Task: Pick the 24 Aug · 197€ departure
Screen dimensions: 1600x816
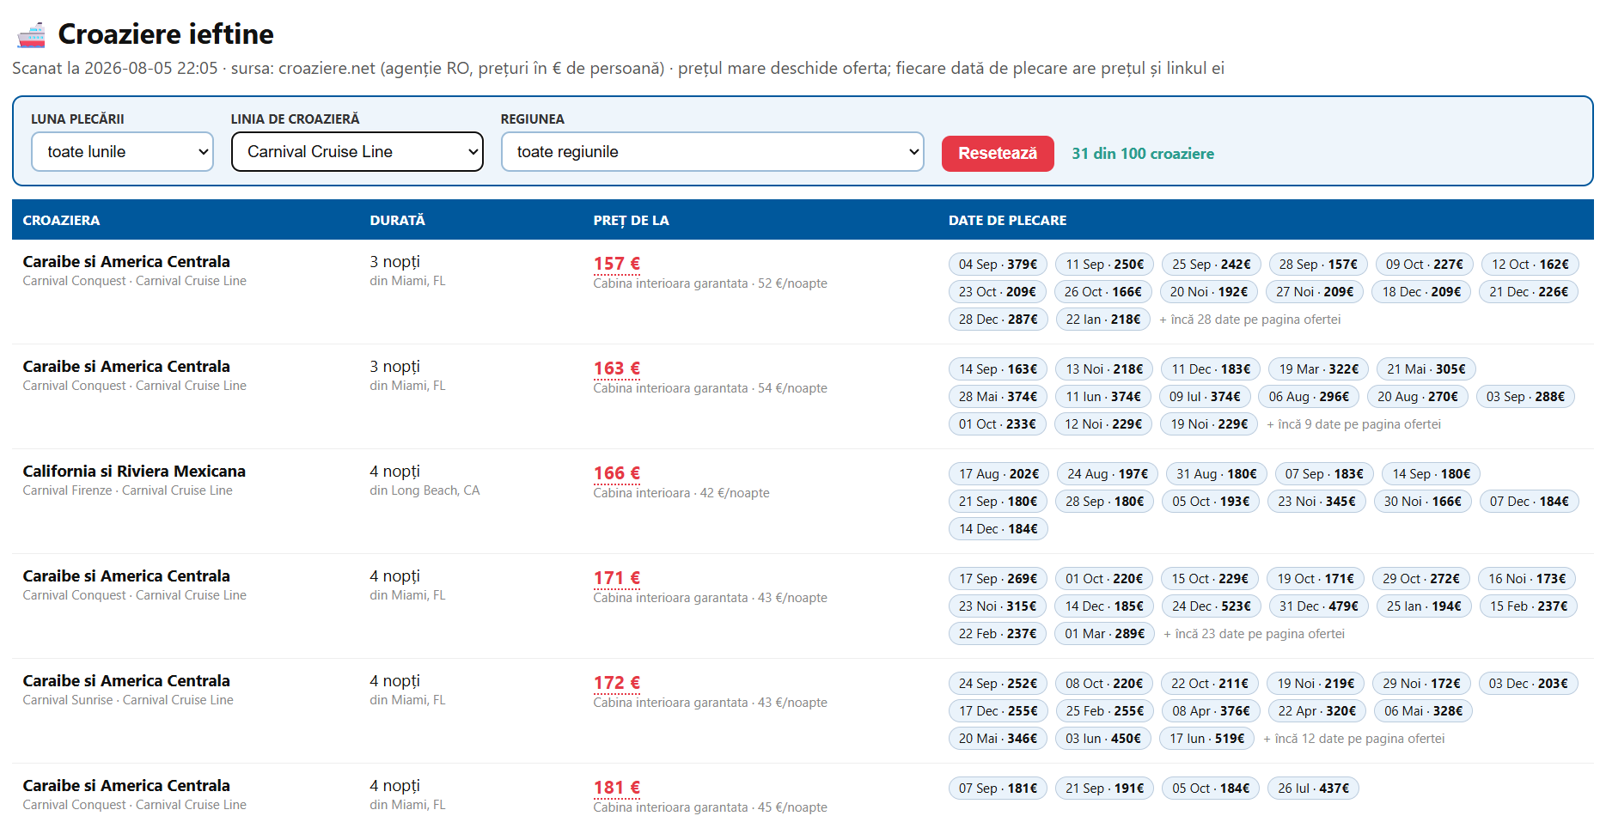Action: (x=1107, y=474)
